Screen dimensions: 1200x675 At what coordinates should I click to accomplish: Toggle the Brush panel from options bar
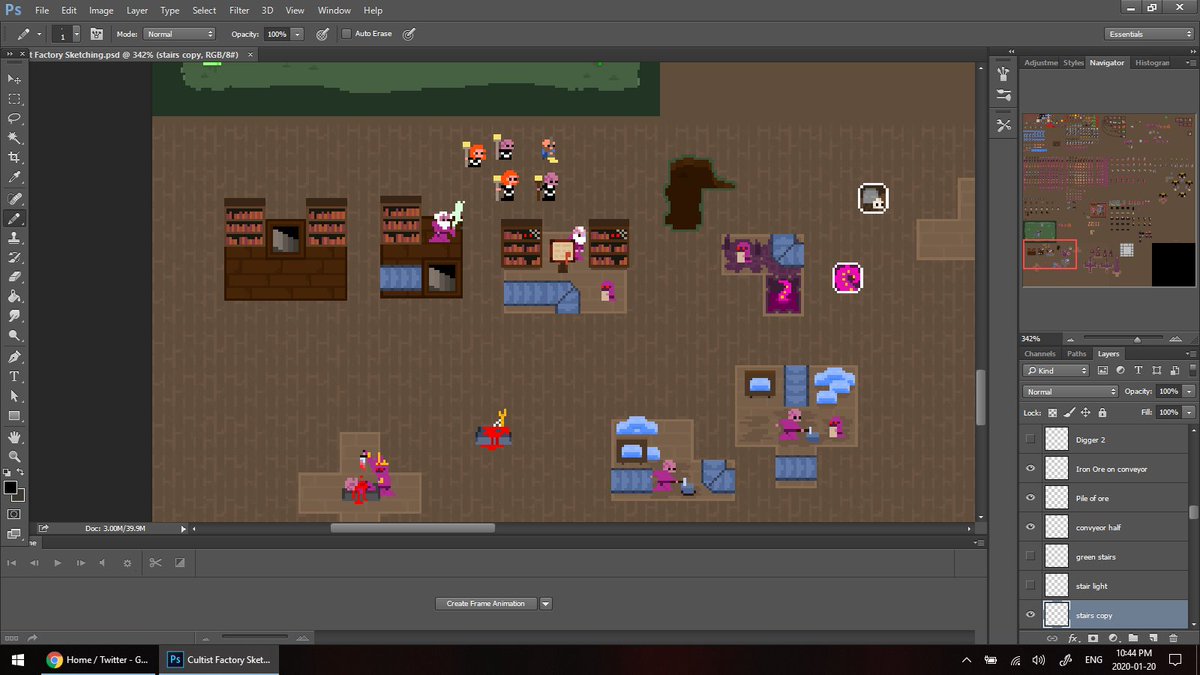[97, 34]
